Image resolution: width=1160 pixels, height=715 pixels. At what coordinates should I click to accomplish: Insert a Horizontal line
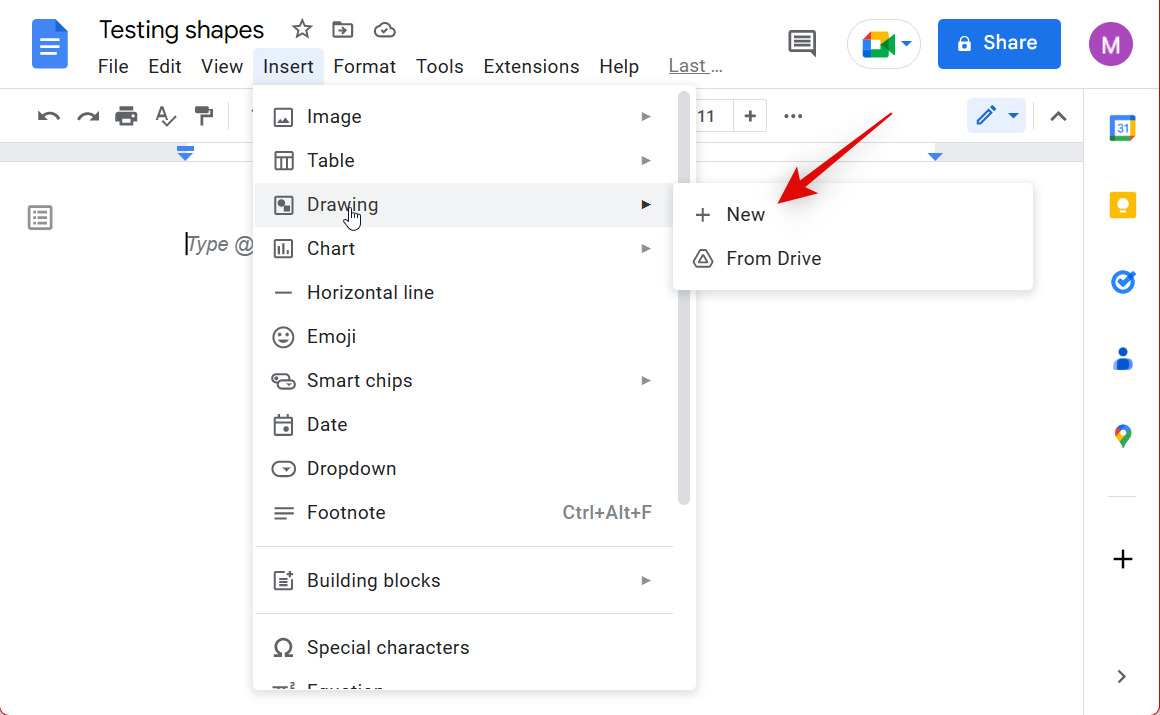[464, 293]
